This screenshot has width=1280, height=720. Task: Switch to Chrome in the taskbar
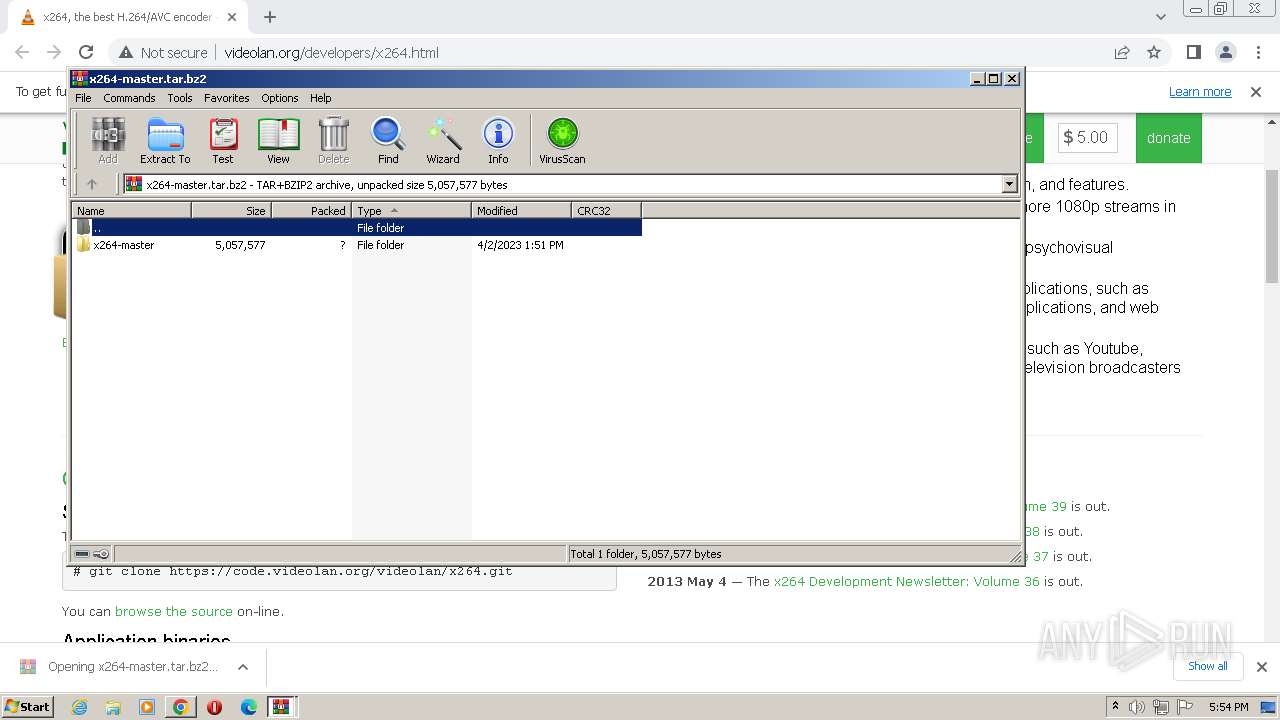click(x=181, y=707)
